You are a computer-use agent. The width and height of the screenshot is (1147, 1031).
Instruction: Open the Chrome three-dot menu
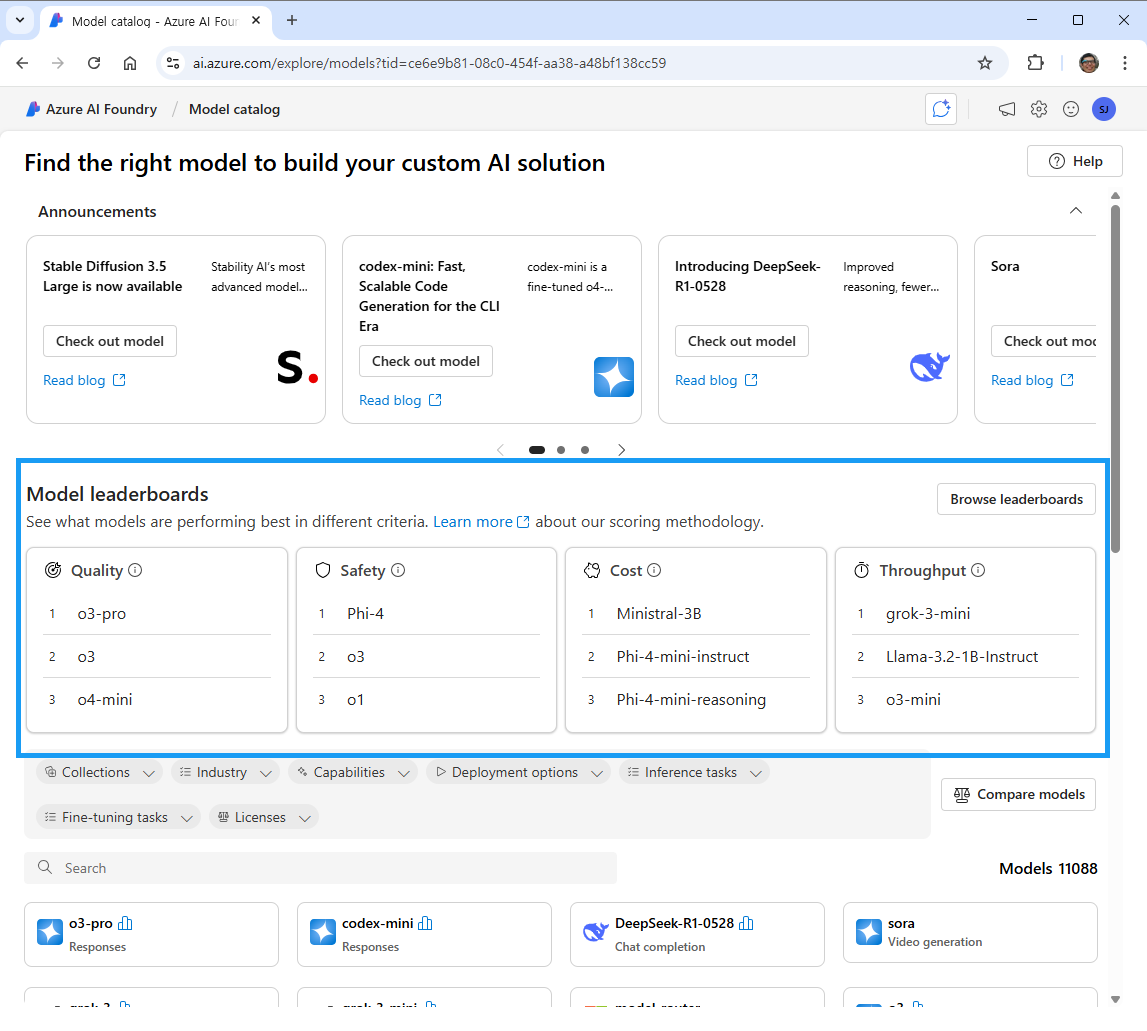point(1124,63)
